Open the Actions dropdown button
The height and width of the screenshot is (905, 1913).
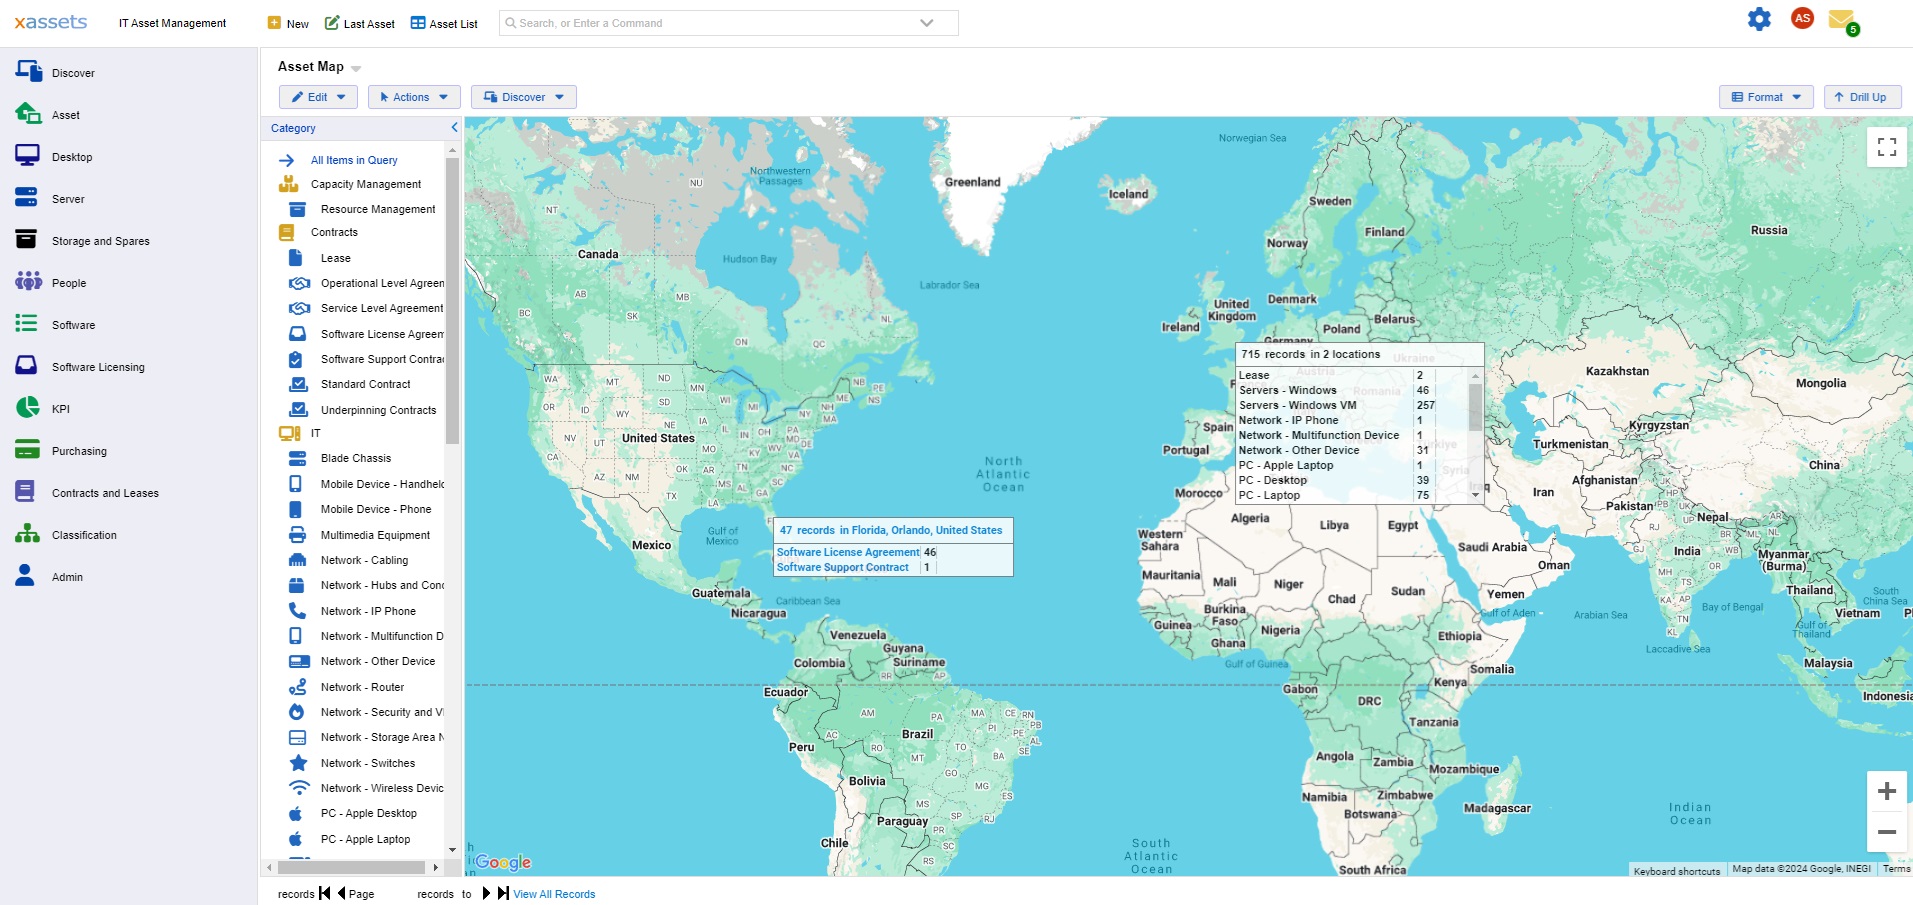point(414,97)
